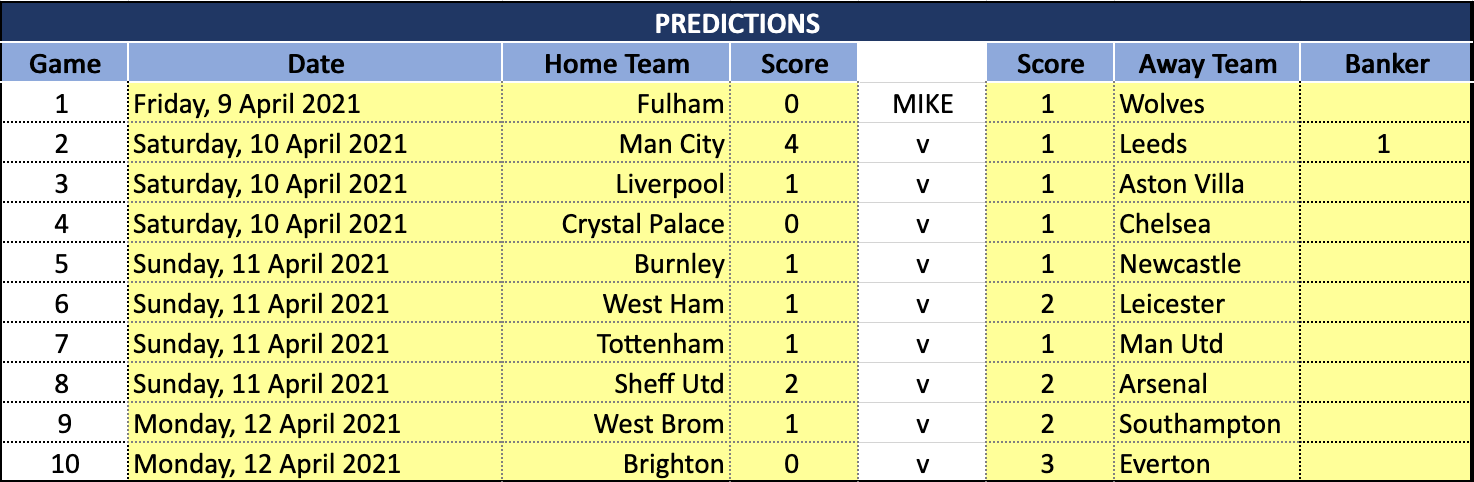Select the Date column header
The image size is (1474, 482).
315,64
